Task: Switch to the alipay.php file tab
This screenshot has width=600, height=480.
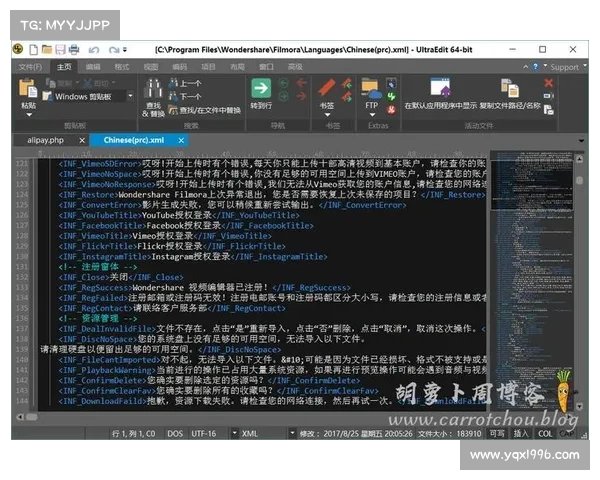Action: pos(45,140)
